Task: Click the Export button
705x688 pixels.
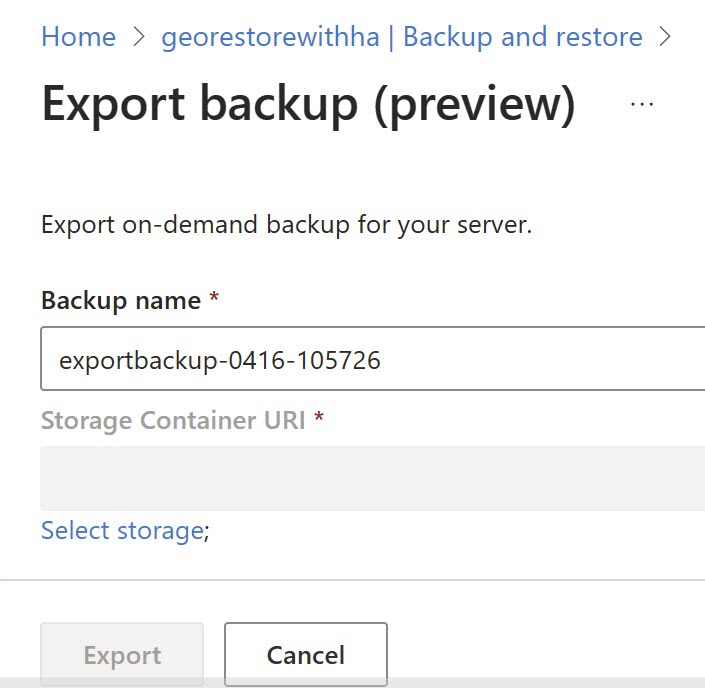Action: 122,654
